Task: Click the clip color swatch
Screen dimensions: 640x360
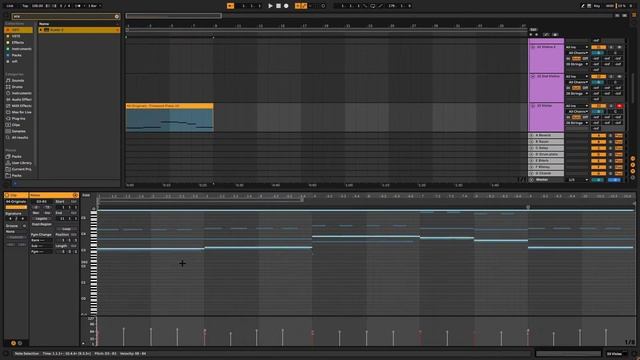Action: click(16, 207)
